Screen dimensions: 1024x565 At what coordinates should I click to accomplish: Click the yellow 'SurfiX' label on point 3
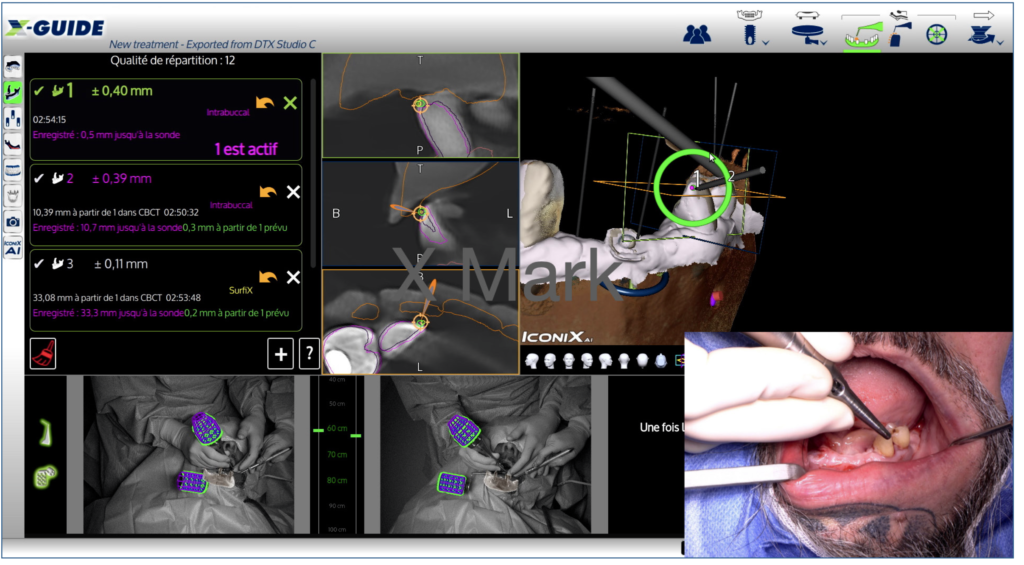(x=240, y=290)
